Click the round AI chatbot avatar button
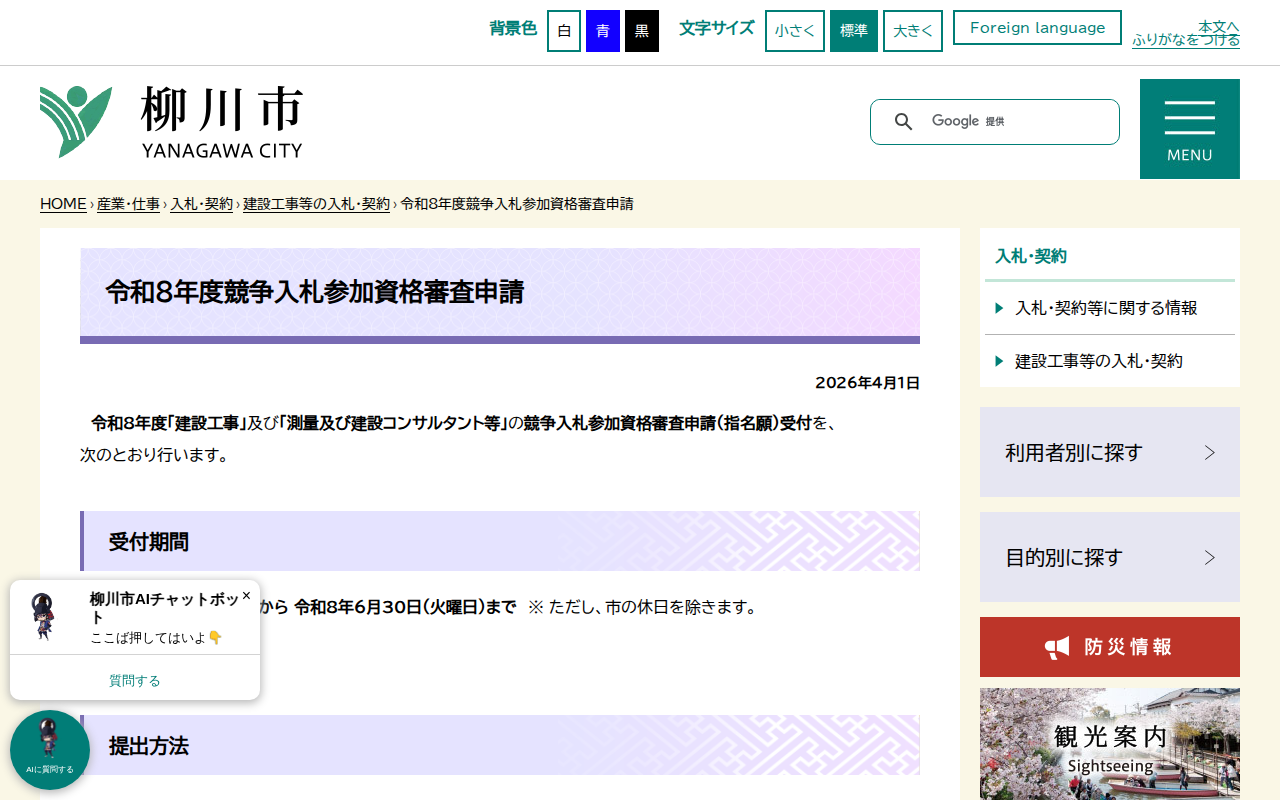This screenshot has width=1280, height=800. point(50,750)
